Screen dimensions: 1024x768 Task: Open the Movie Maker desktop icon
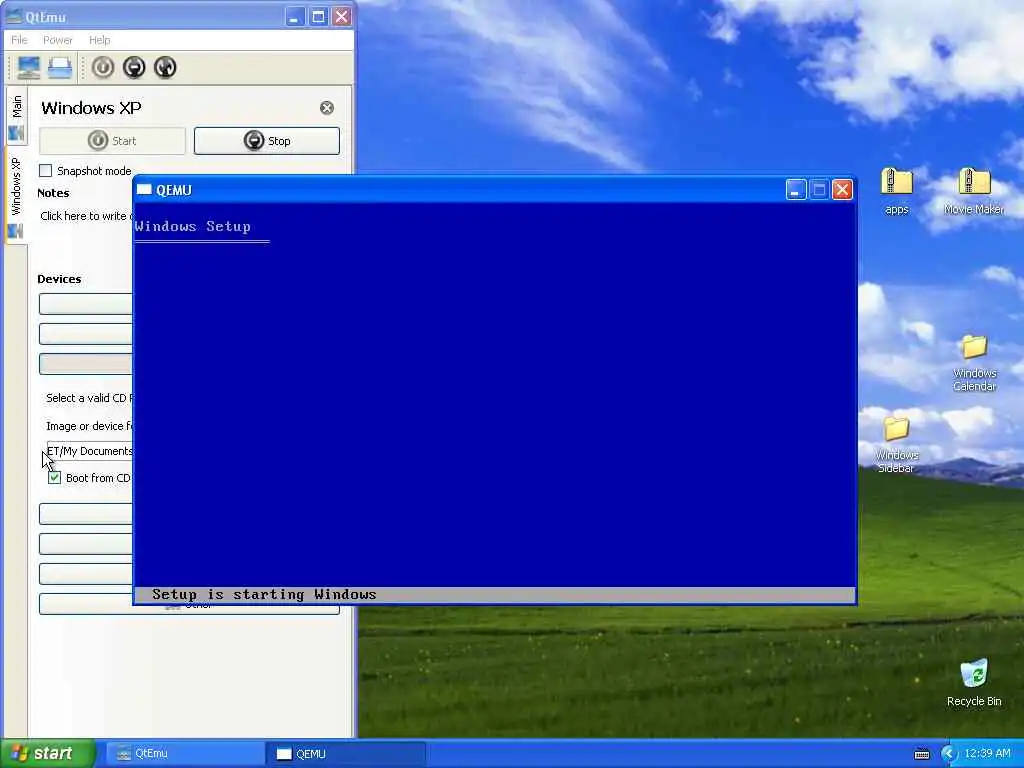tap(974, 191)
